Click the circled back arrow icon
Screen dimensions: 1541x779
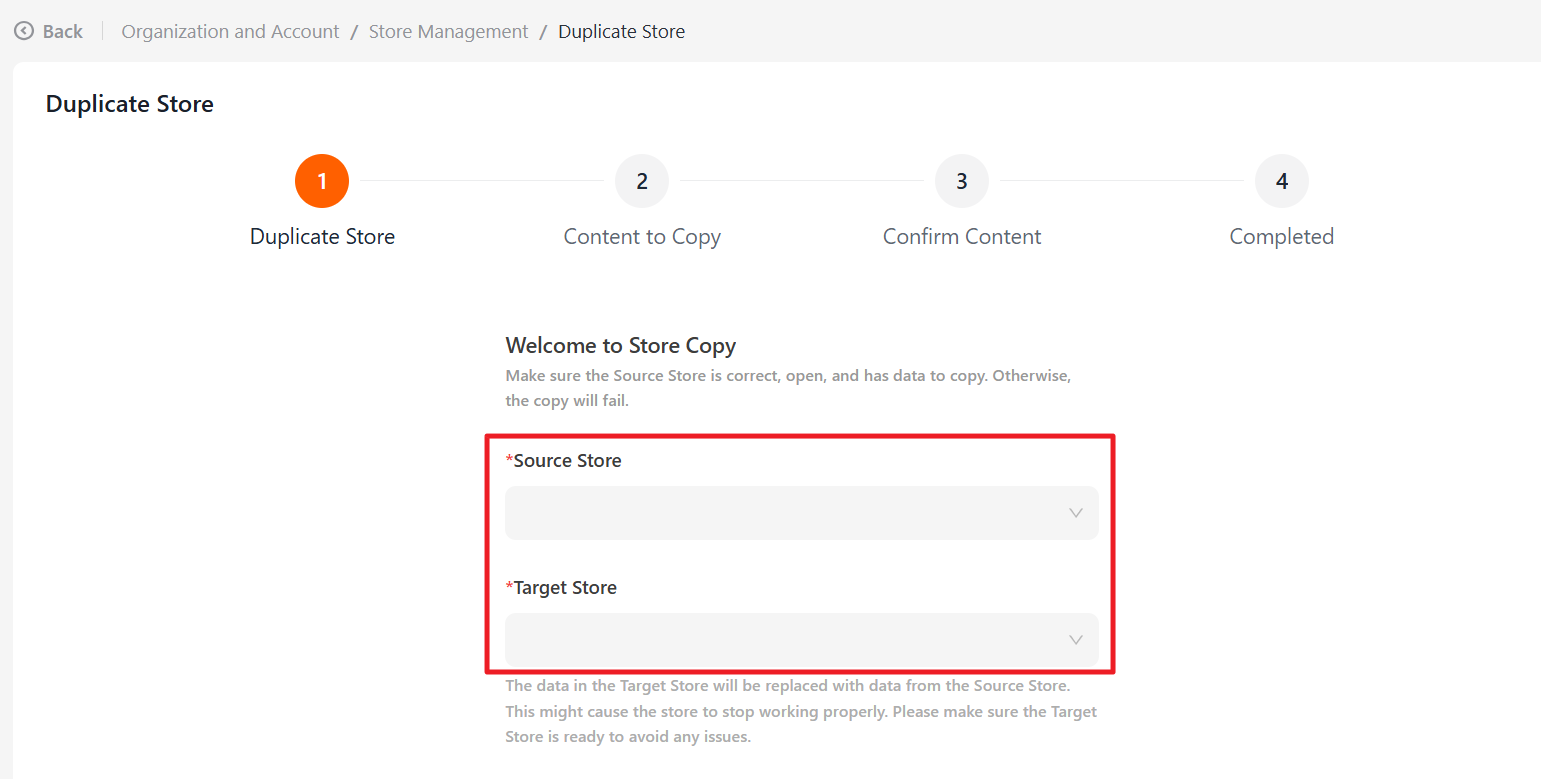pyautogui.click(x=24, y=31)
